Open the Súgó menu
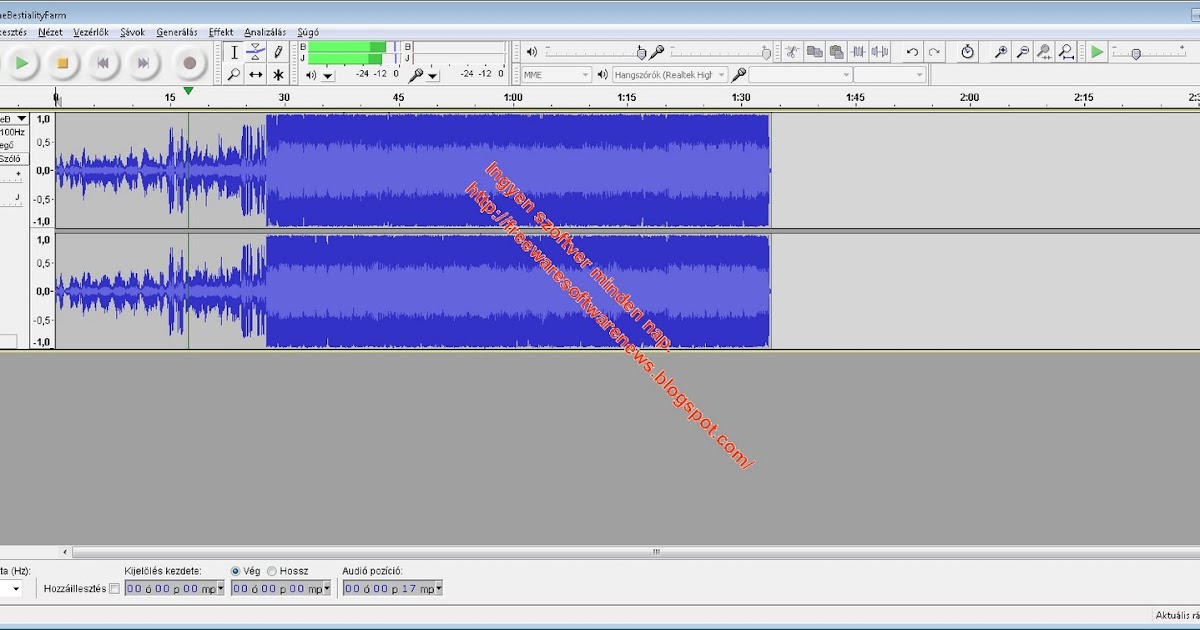This screenshot has height=630, width=1200. [x=308, y=32]
